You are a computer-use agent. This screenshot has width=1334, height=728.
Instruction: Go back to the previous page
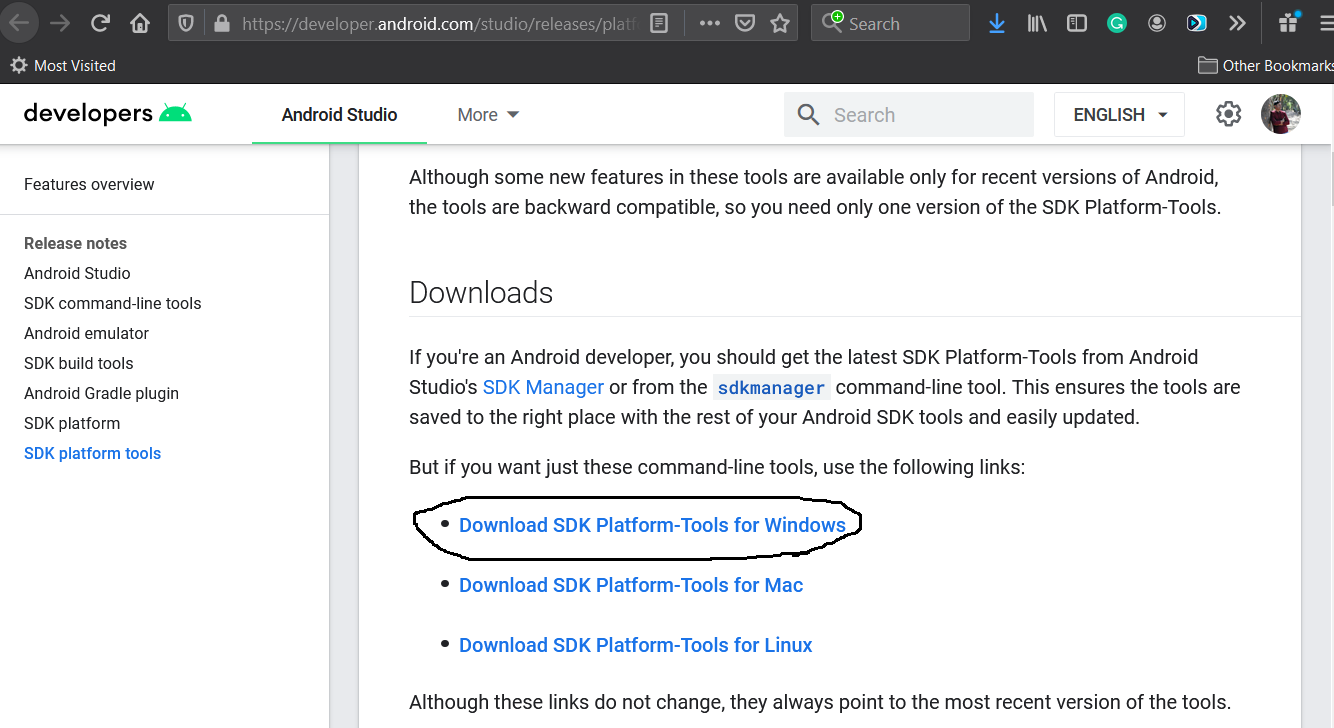click(x=19, y=23)
